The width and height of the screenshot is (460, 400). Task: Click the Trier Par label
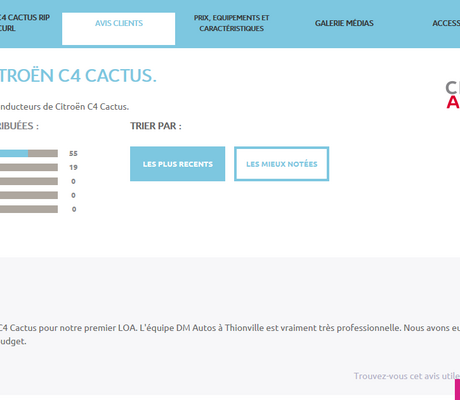156,126
